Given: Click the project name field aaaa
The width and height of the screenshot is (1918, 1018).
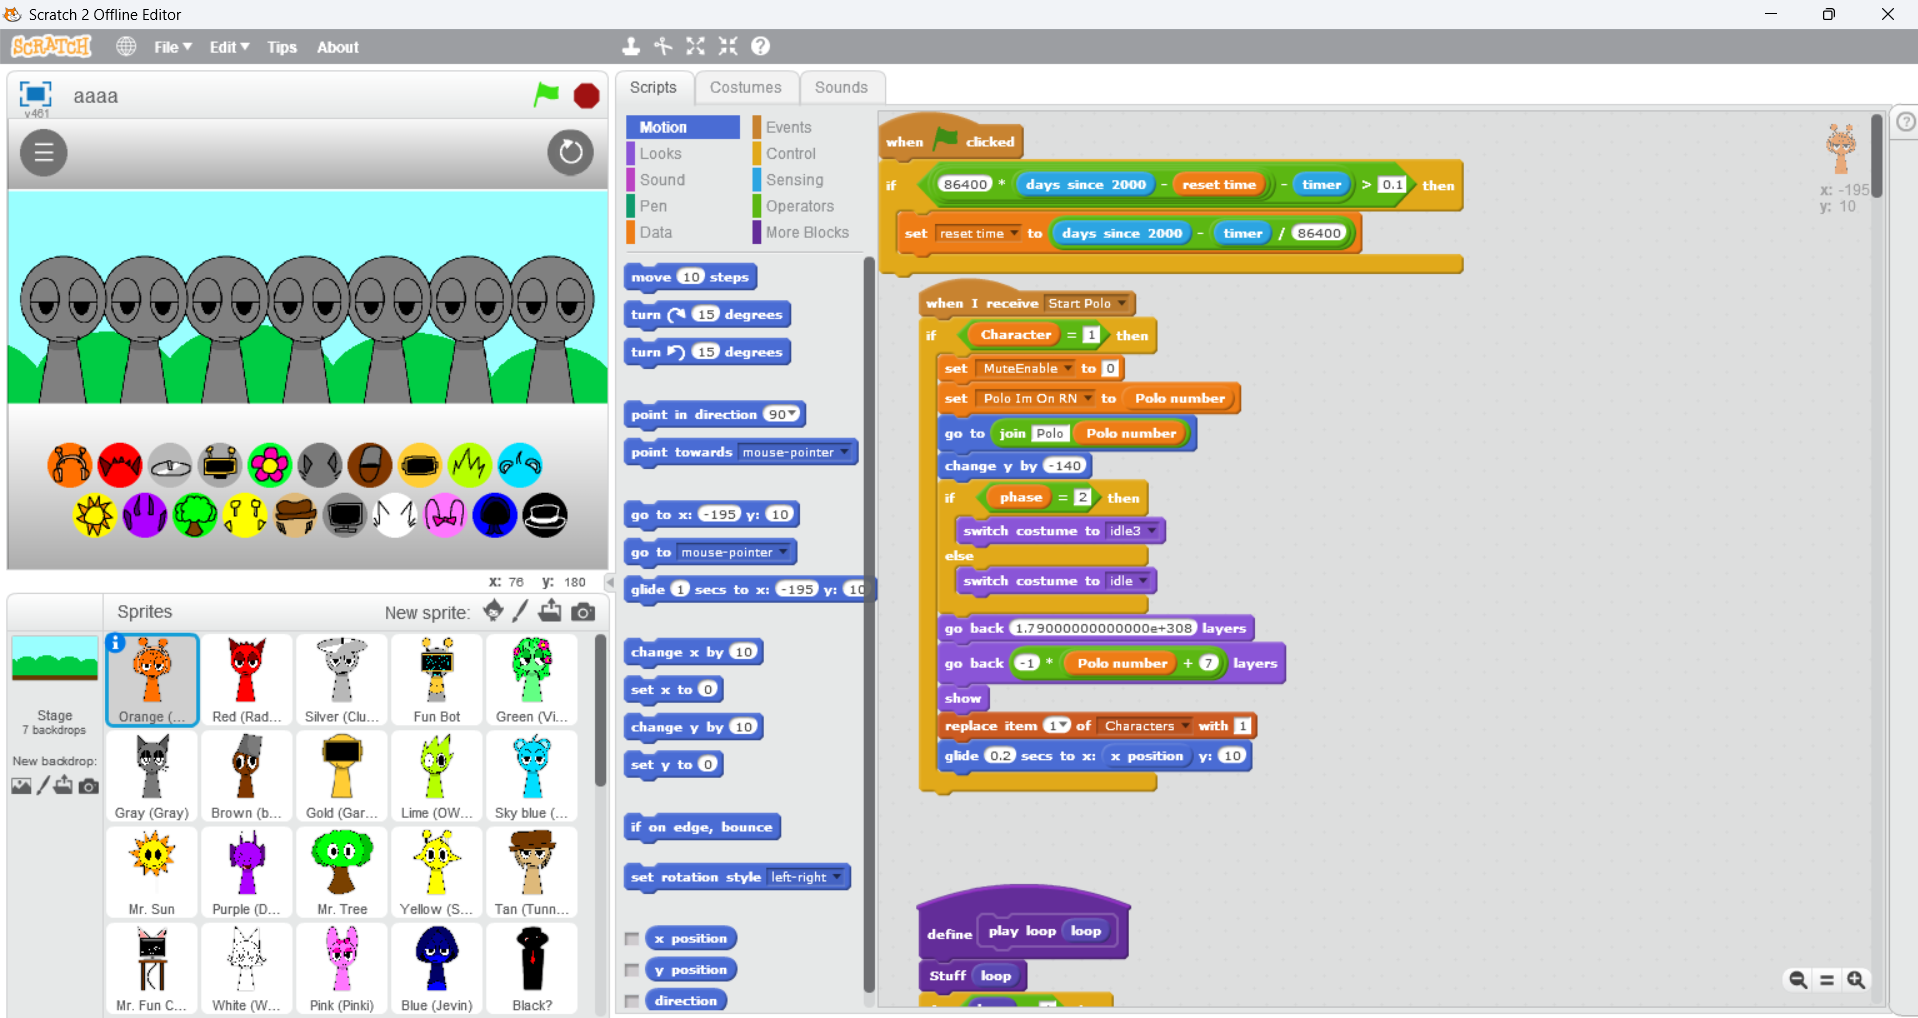Looking at the screenshot, I should click(96, 96).
